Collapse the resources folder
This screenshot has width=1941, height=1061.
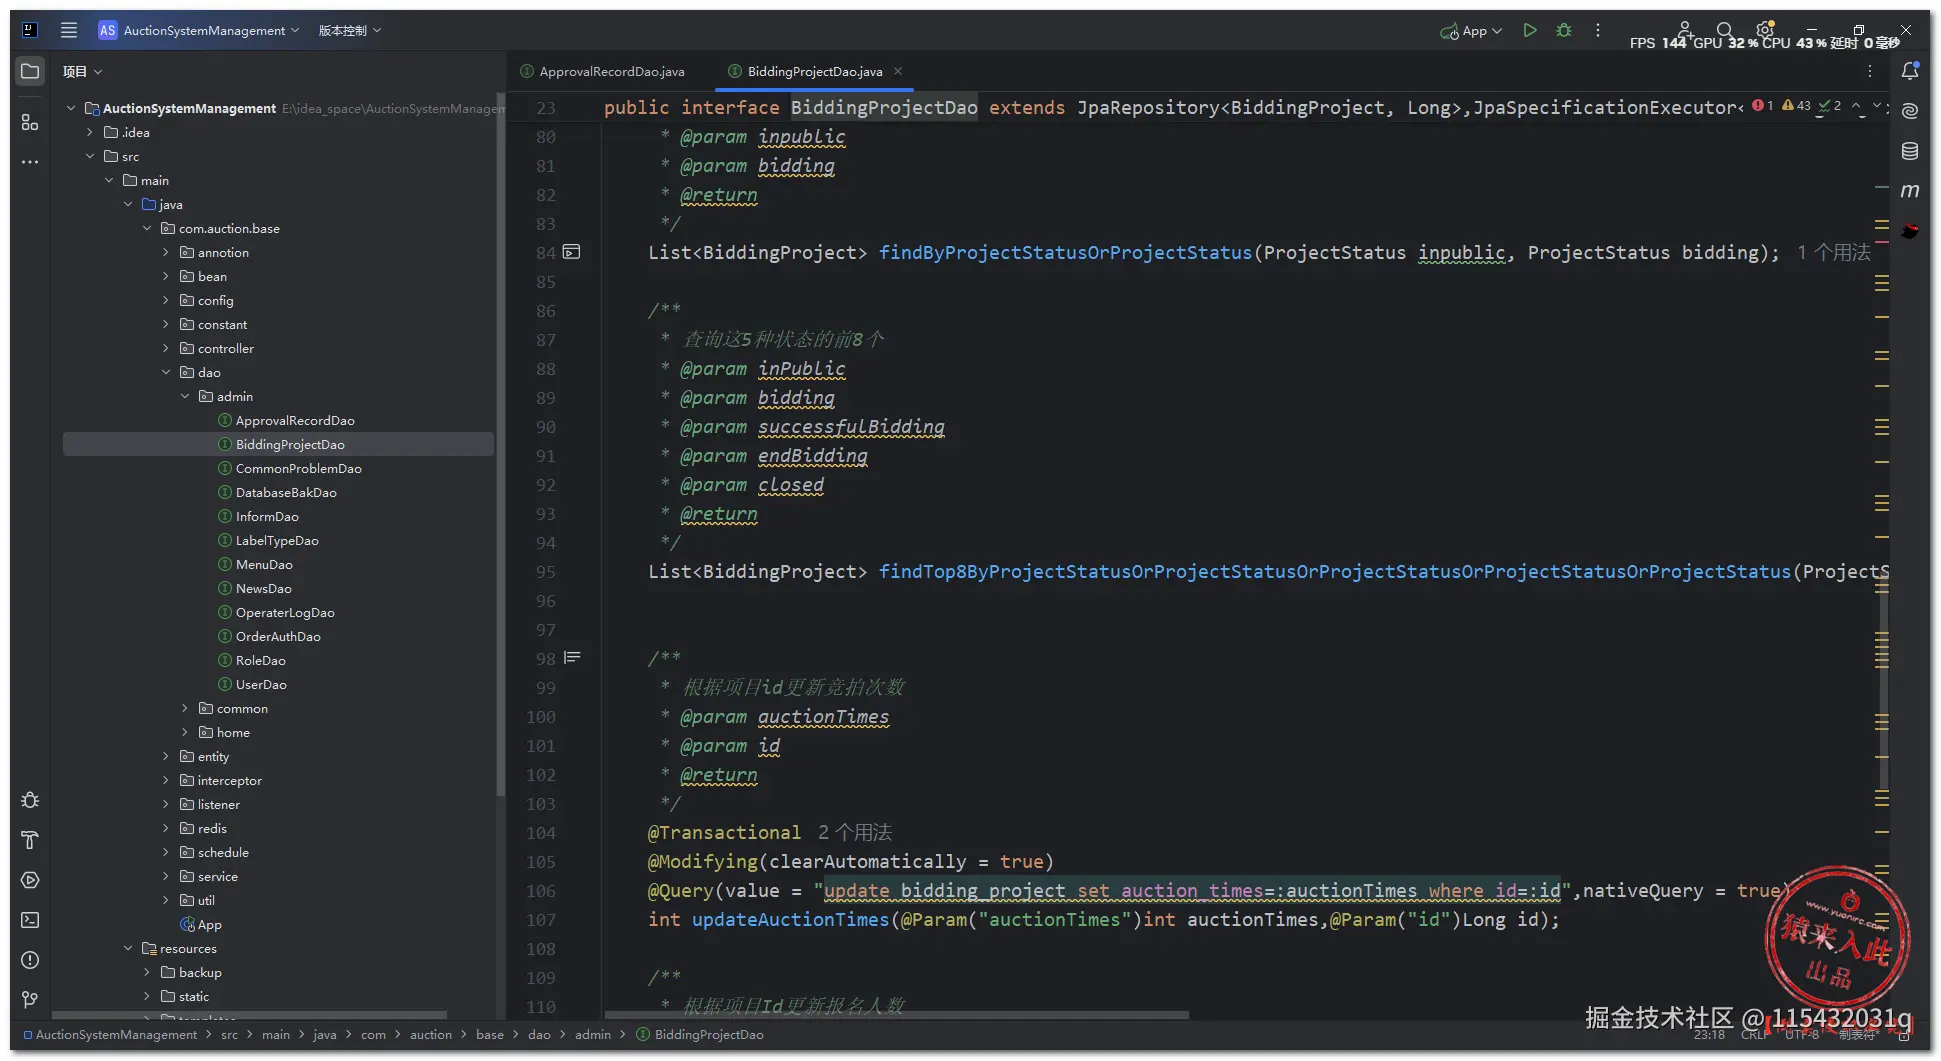pyautogui.click(x=128, y=948)
